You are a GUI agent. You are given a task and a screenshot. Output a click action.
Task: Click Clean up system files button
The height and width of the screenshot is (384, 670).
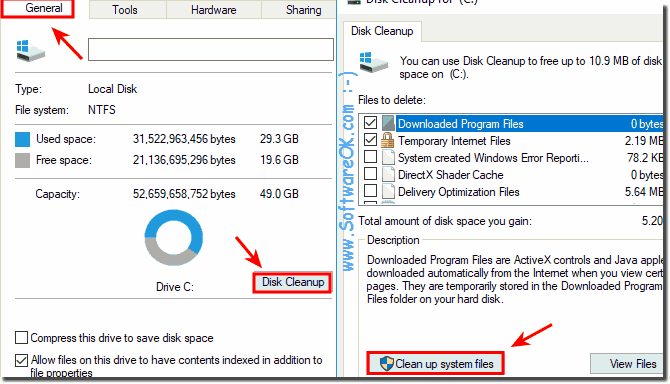pos(435,363)
